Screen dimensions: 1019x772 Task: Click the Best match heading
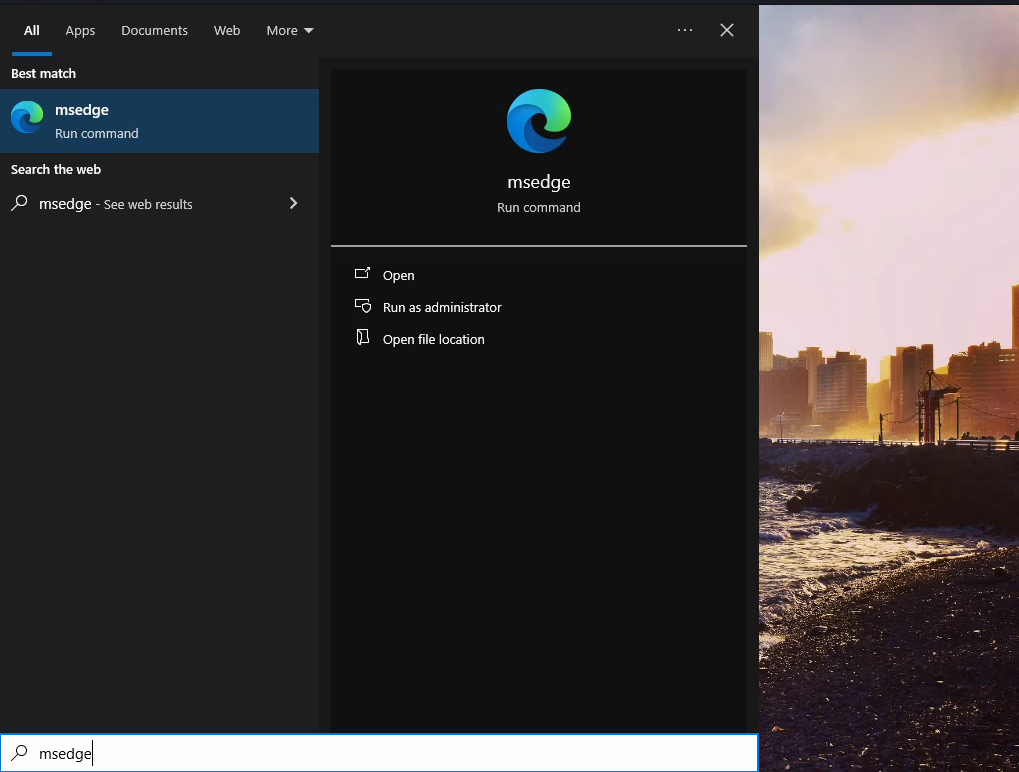click(x=44, y=73)
